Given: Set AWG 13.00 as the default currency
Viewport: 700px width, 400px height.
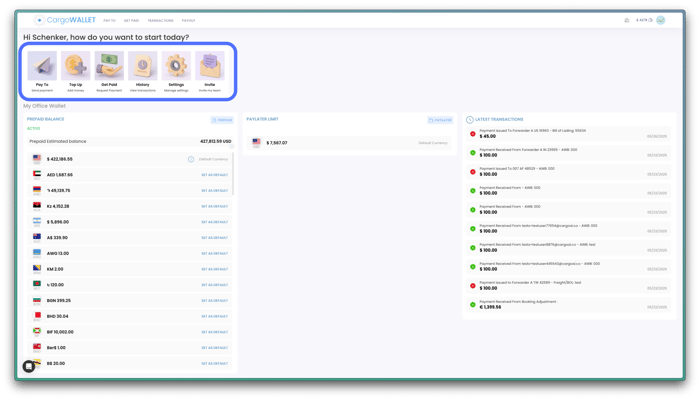Looking at the screenshot, I should tap(215, 254).
